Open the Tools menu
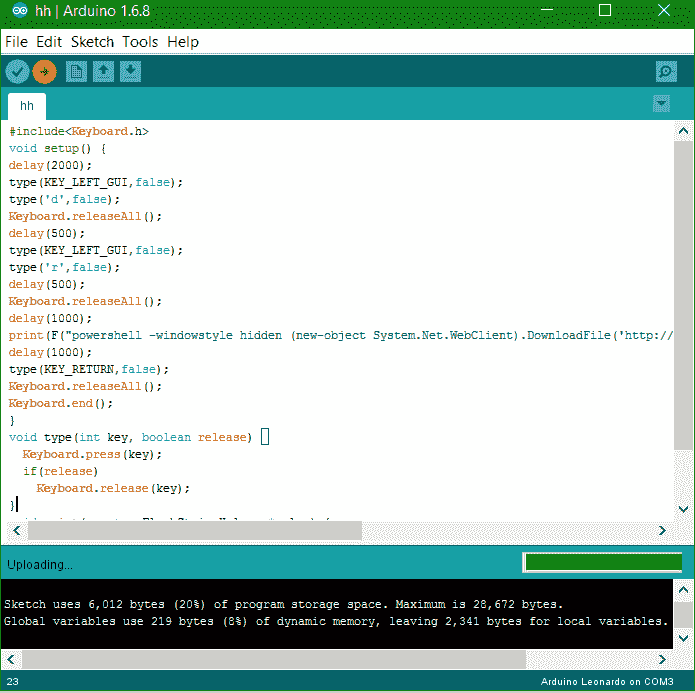Image resolution: width=695 pixels, height=693 pixels. tap(140, 42)
